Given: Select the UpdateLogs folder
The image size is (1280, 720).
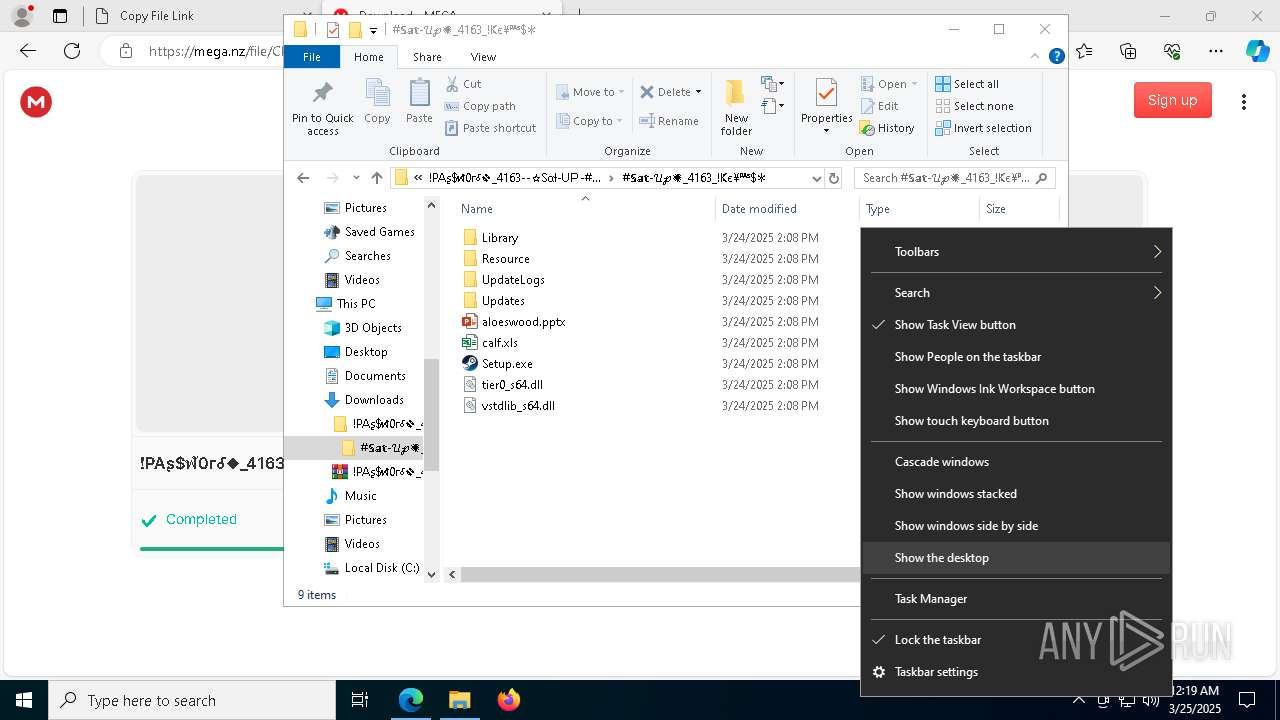Looking at the screenshot, I should (512, 280).
